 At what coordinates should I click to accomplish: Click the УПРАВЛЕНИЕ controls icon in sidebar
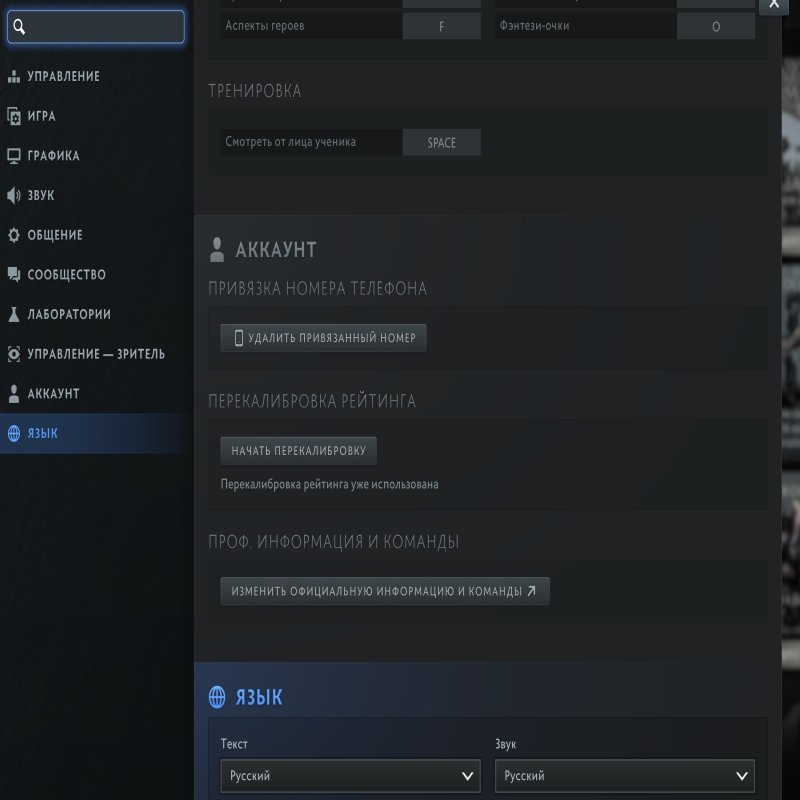click(x=14, y=77)
